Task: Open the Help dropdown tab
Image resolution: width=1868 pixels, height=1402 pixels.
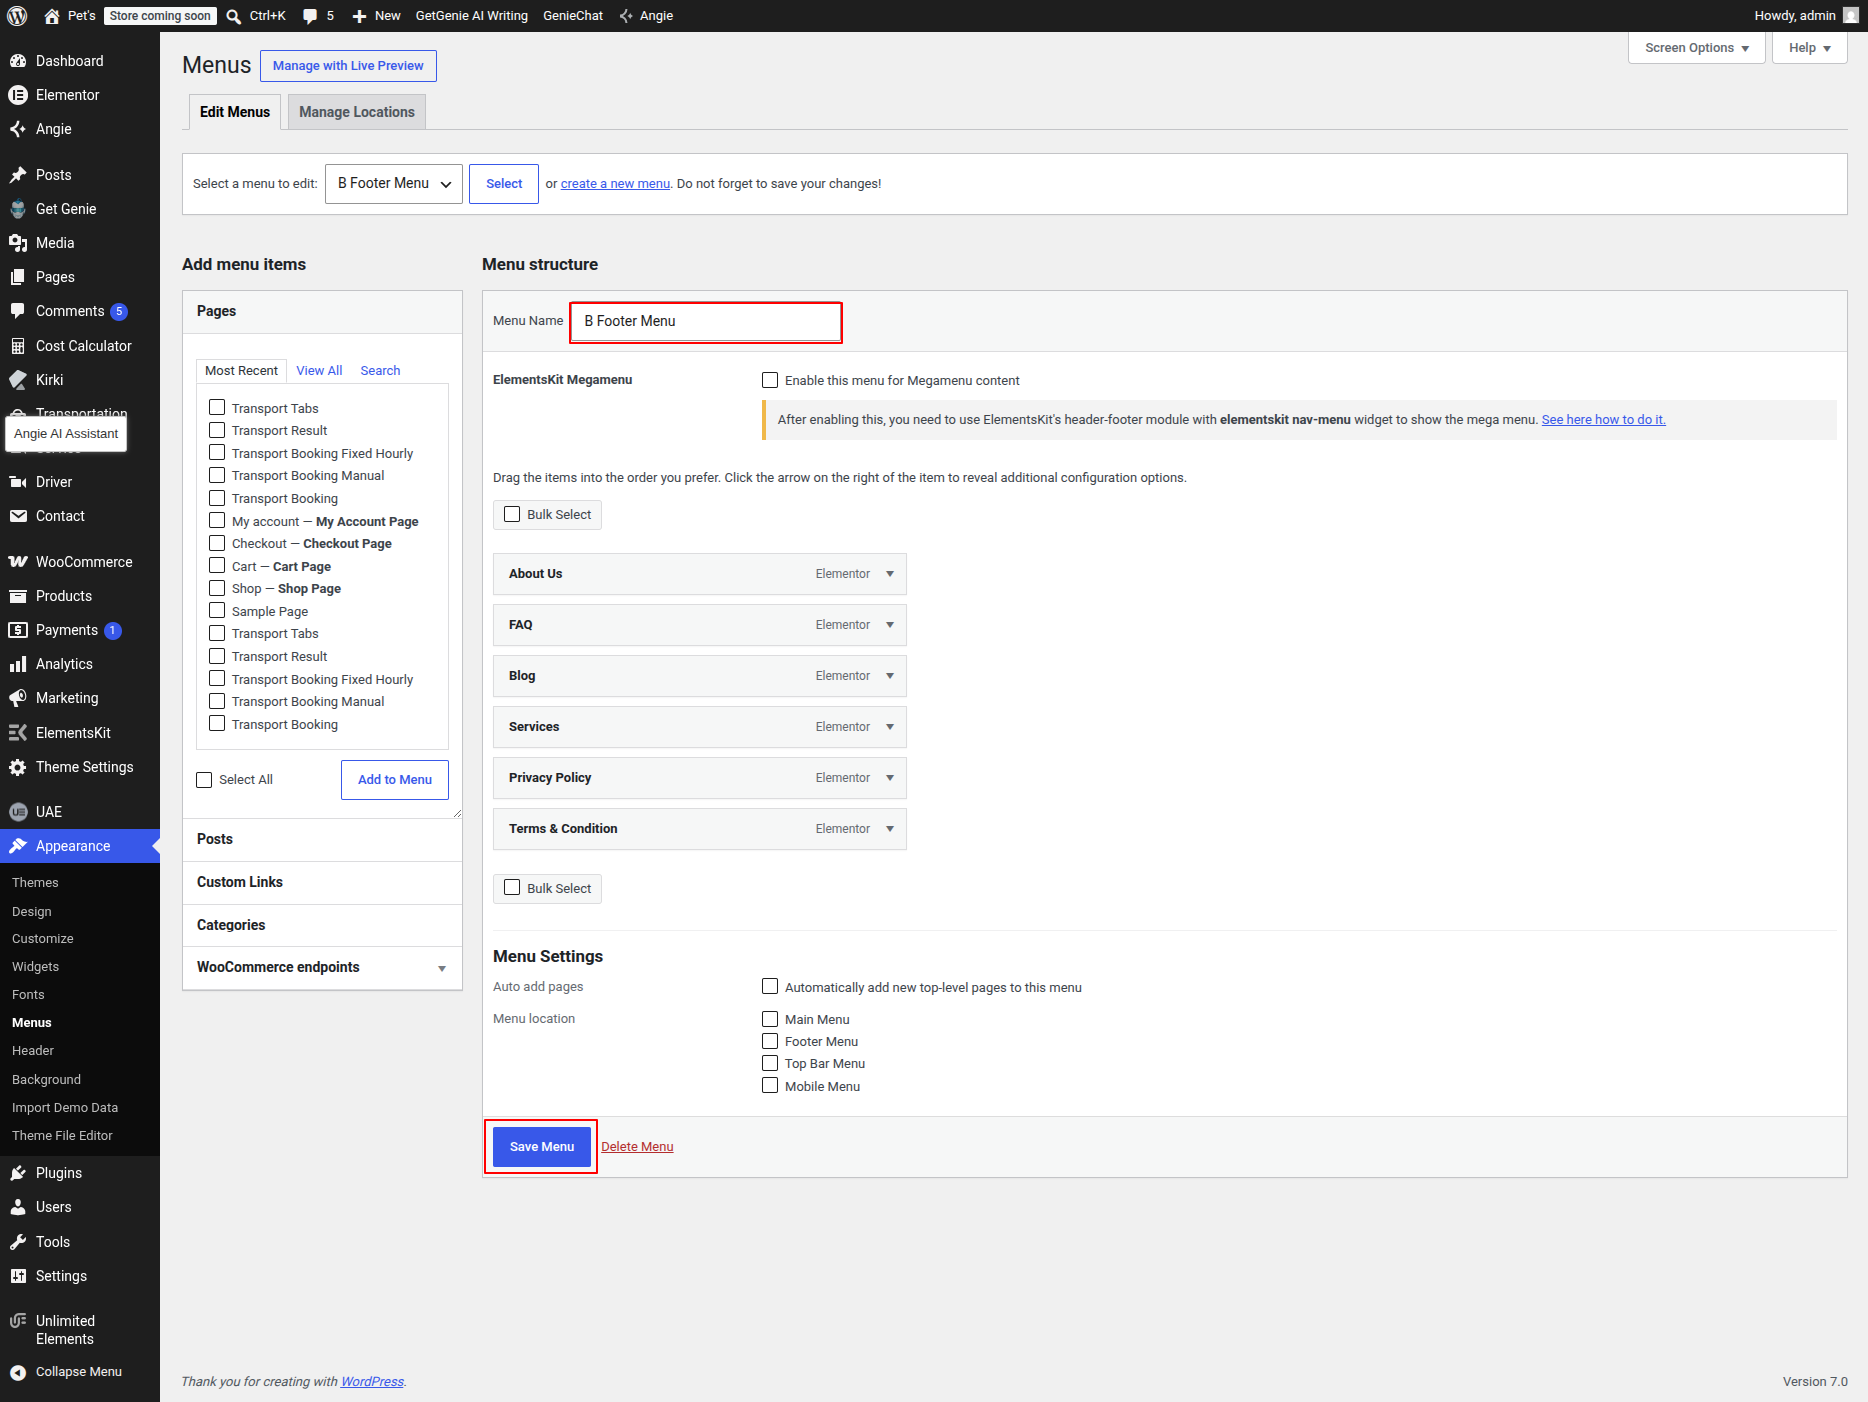Action: [x=1809, y=48]
